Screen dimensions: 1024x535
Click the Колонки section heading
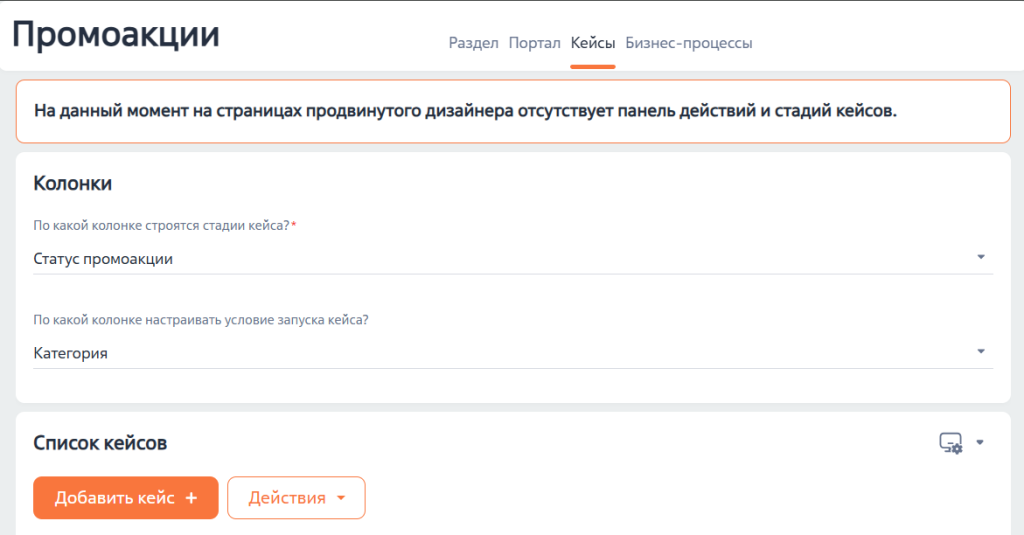72,184
